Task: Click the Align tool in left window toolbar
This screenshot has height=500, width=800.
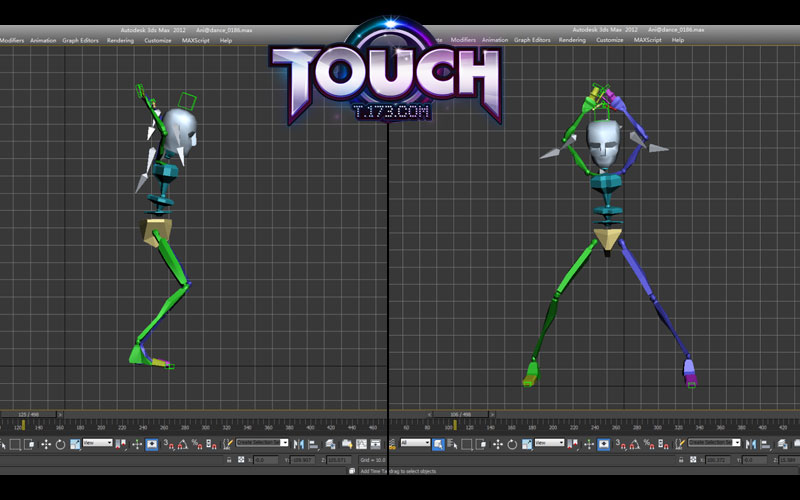Action: click(313, 444)
